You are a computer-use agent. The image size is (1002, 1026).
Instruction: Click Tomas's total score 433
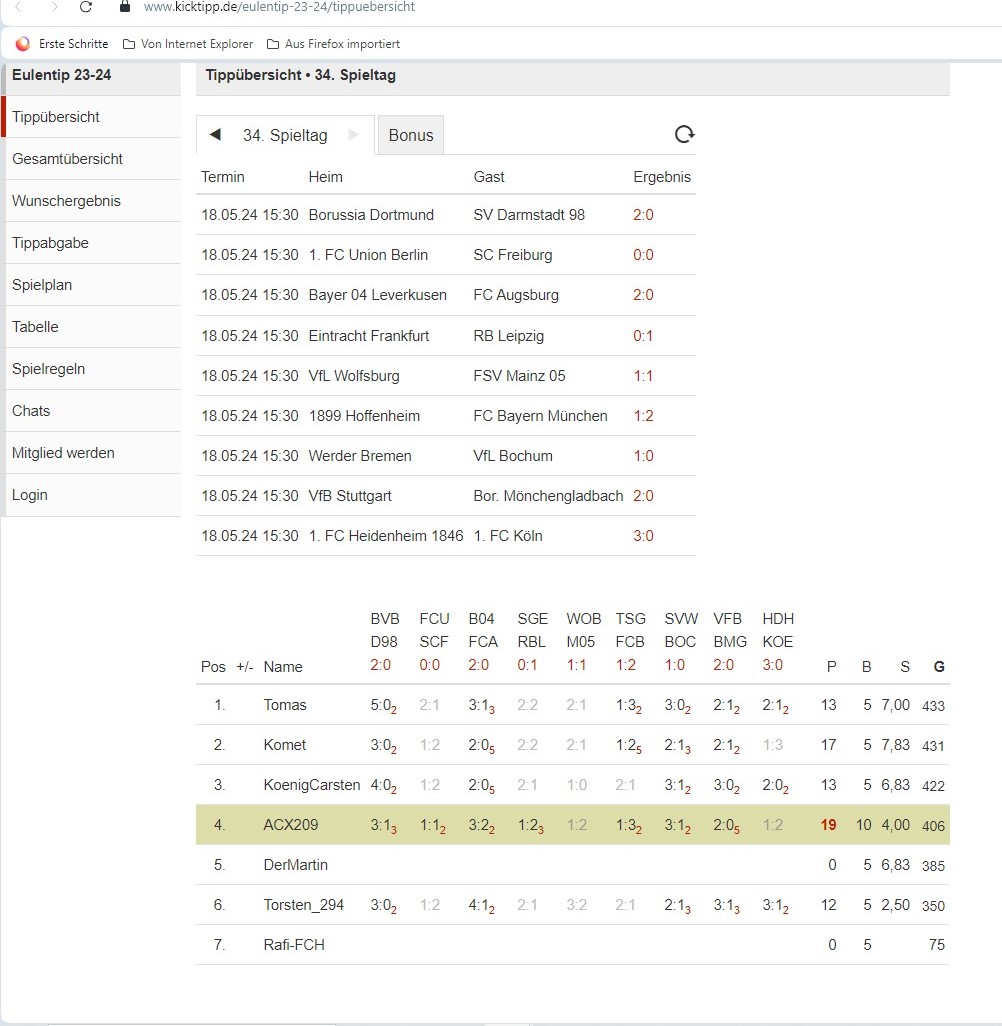(x=933, y=705)
